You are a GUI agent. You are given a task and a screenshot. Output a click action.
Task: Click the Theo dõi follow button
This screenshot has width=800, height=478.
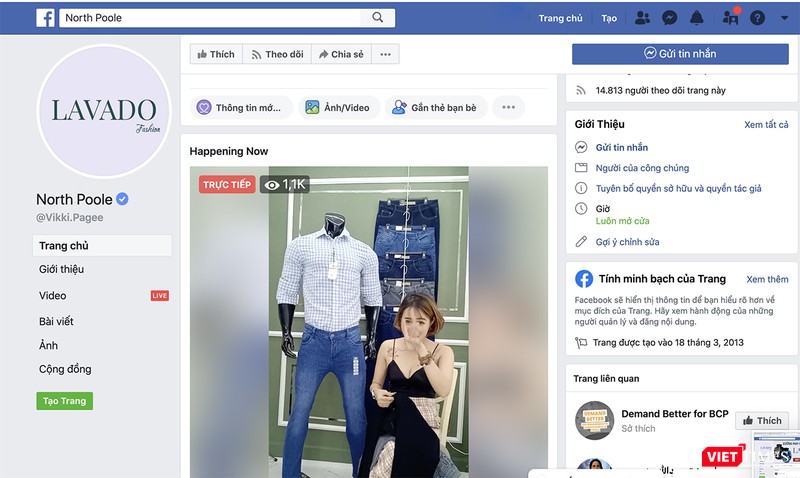(277, 54)
